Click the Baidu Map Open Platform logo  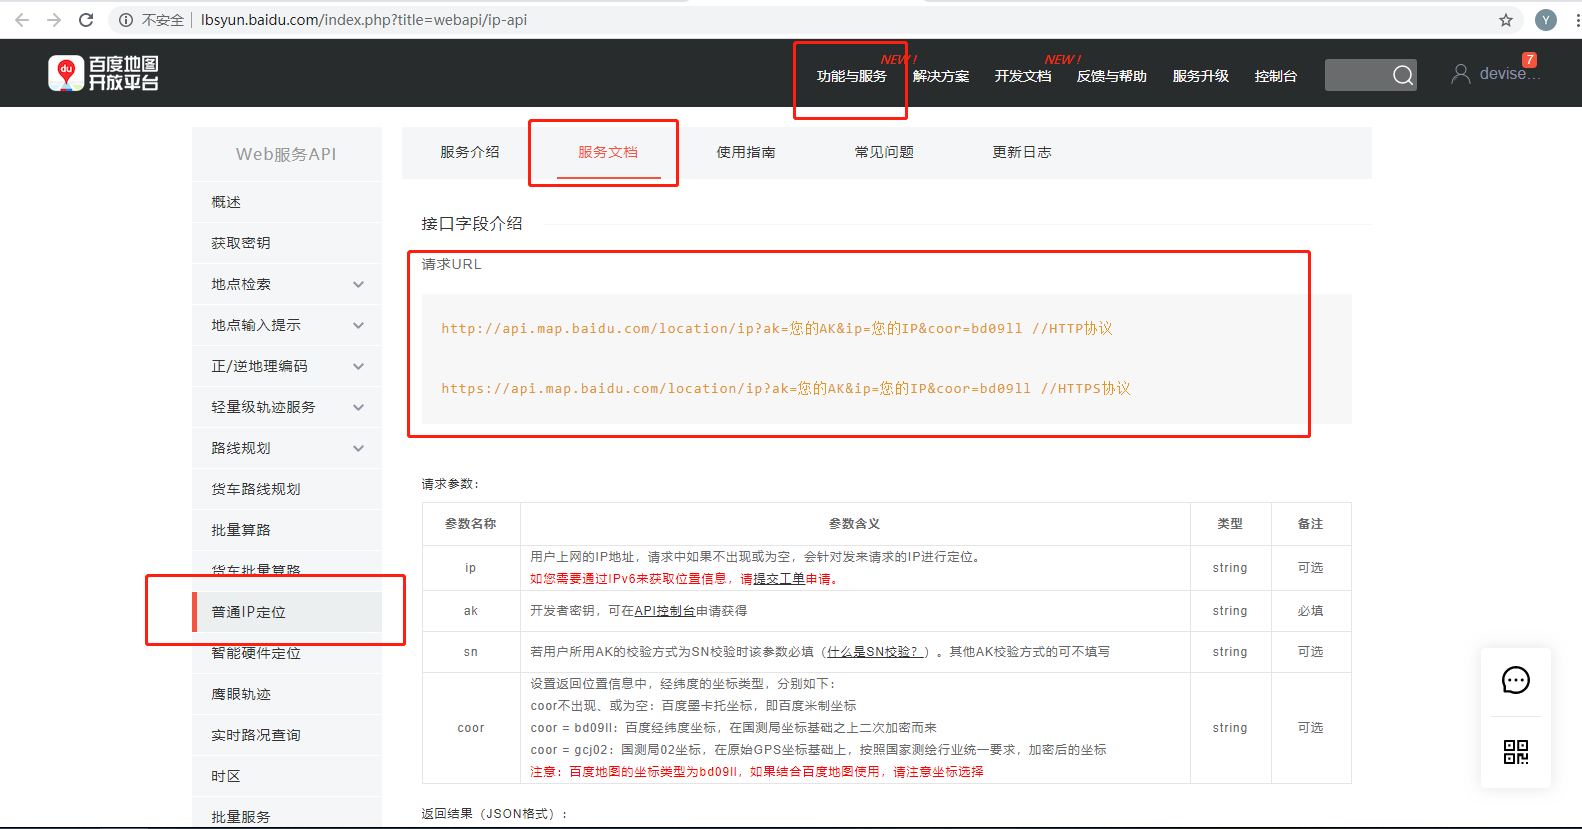coord(103,74)
